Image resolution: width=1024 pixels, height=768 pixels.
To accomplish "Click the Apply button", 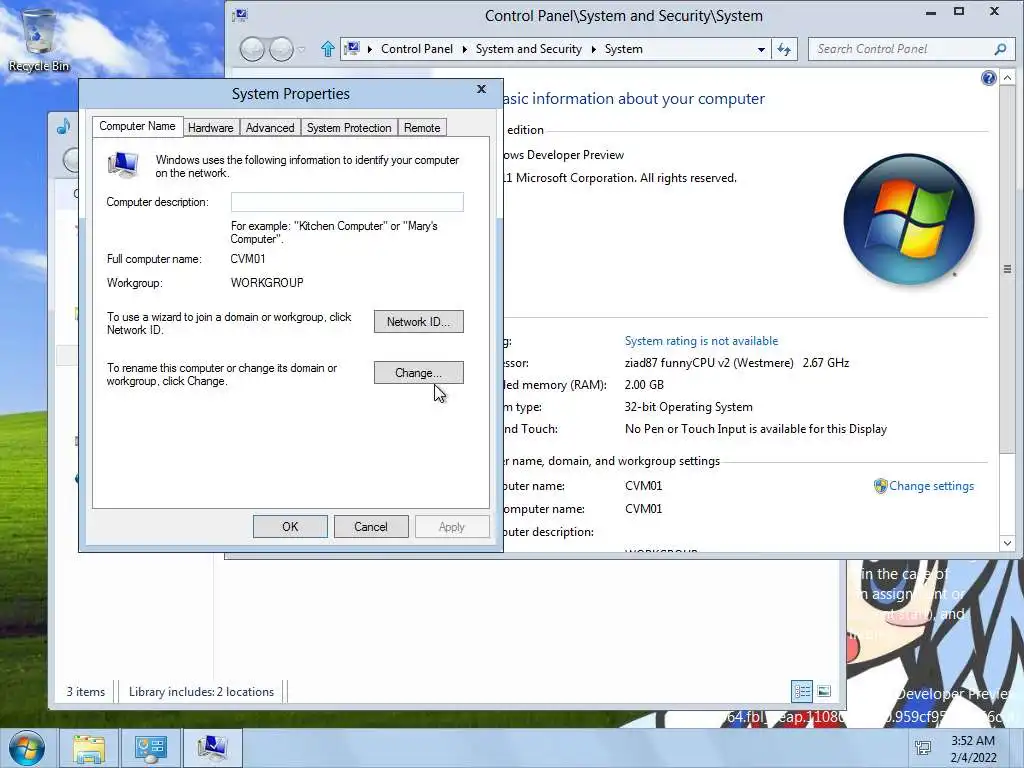I will [x=452, y=527].
